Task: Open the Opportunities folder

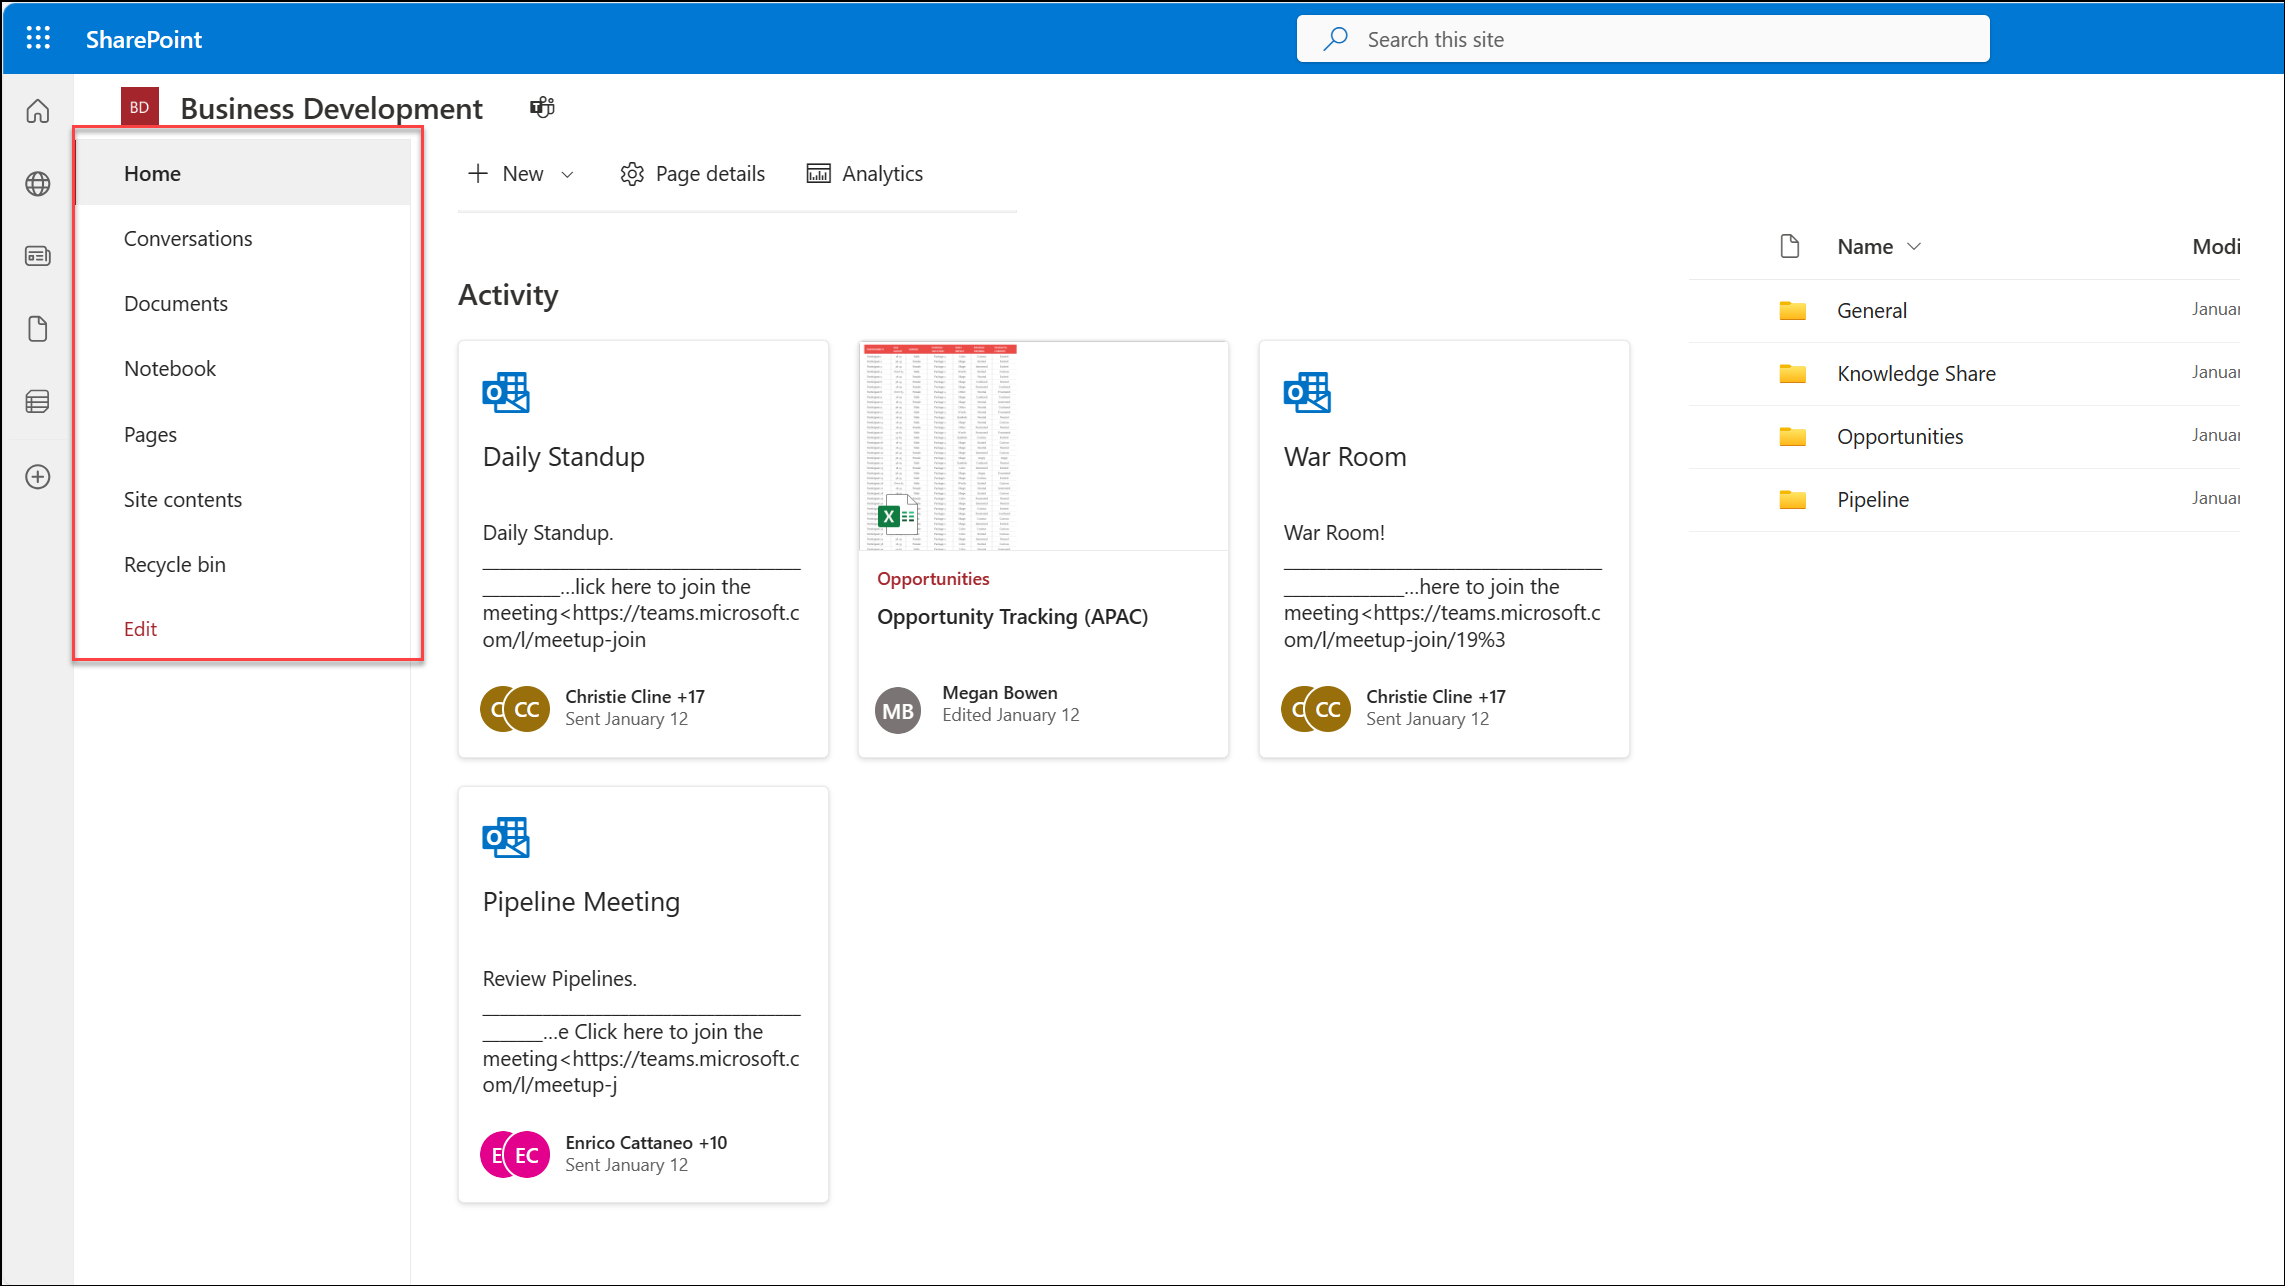Action: [1901, 437]
